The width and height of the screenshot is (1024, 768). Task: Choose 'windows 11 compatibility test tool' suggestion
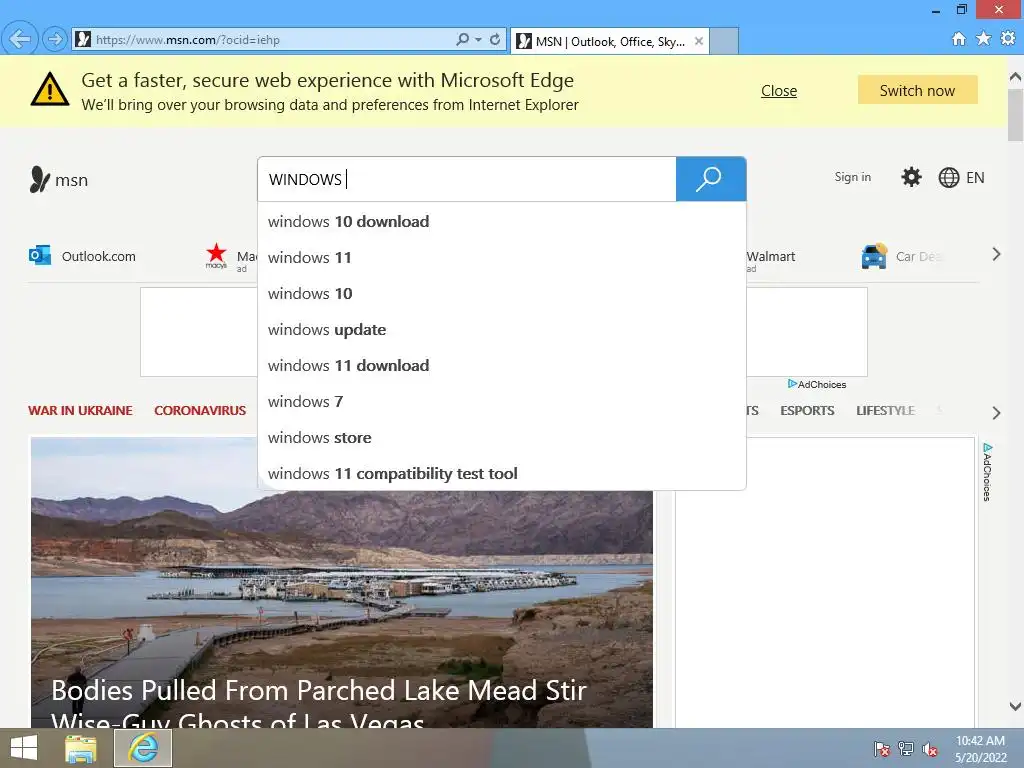pos(502,473)
